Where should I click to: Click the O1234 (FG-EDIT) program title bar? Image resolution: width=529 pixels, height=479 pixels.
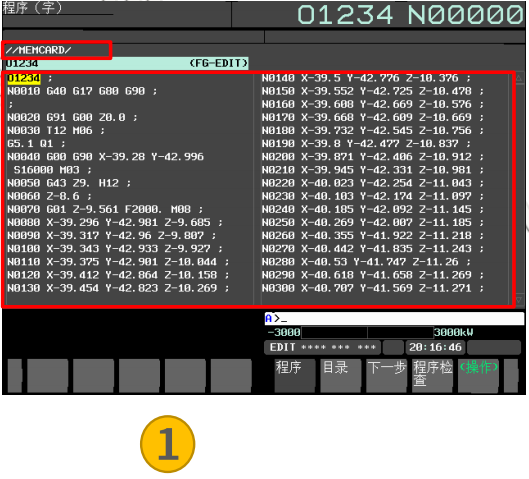127,63
